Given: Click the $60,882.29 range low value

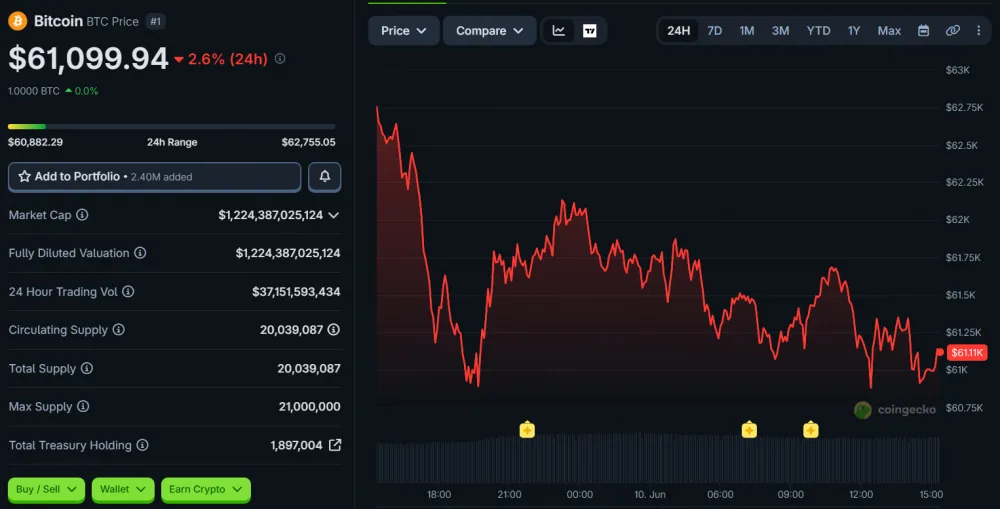Looking at the screenshot, I should coord(35,142).
